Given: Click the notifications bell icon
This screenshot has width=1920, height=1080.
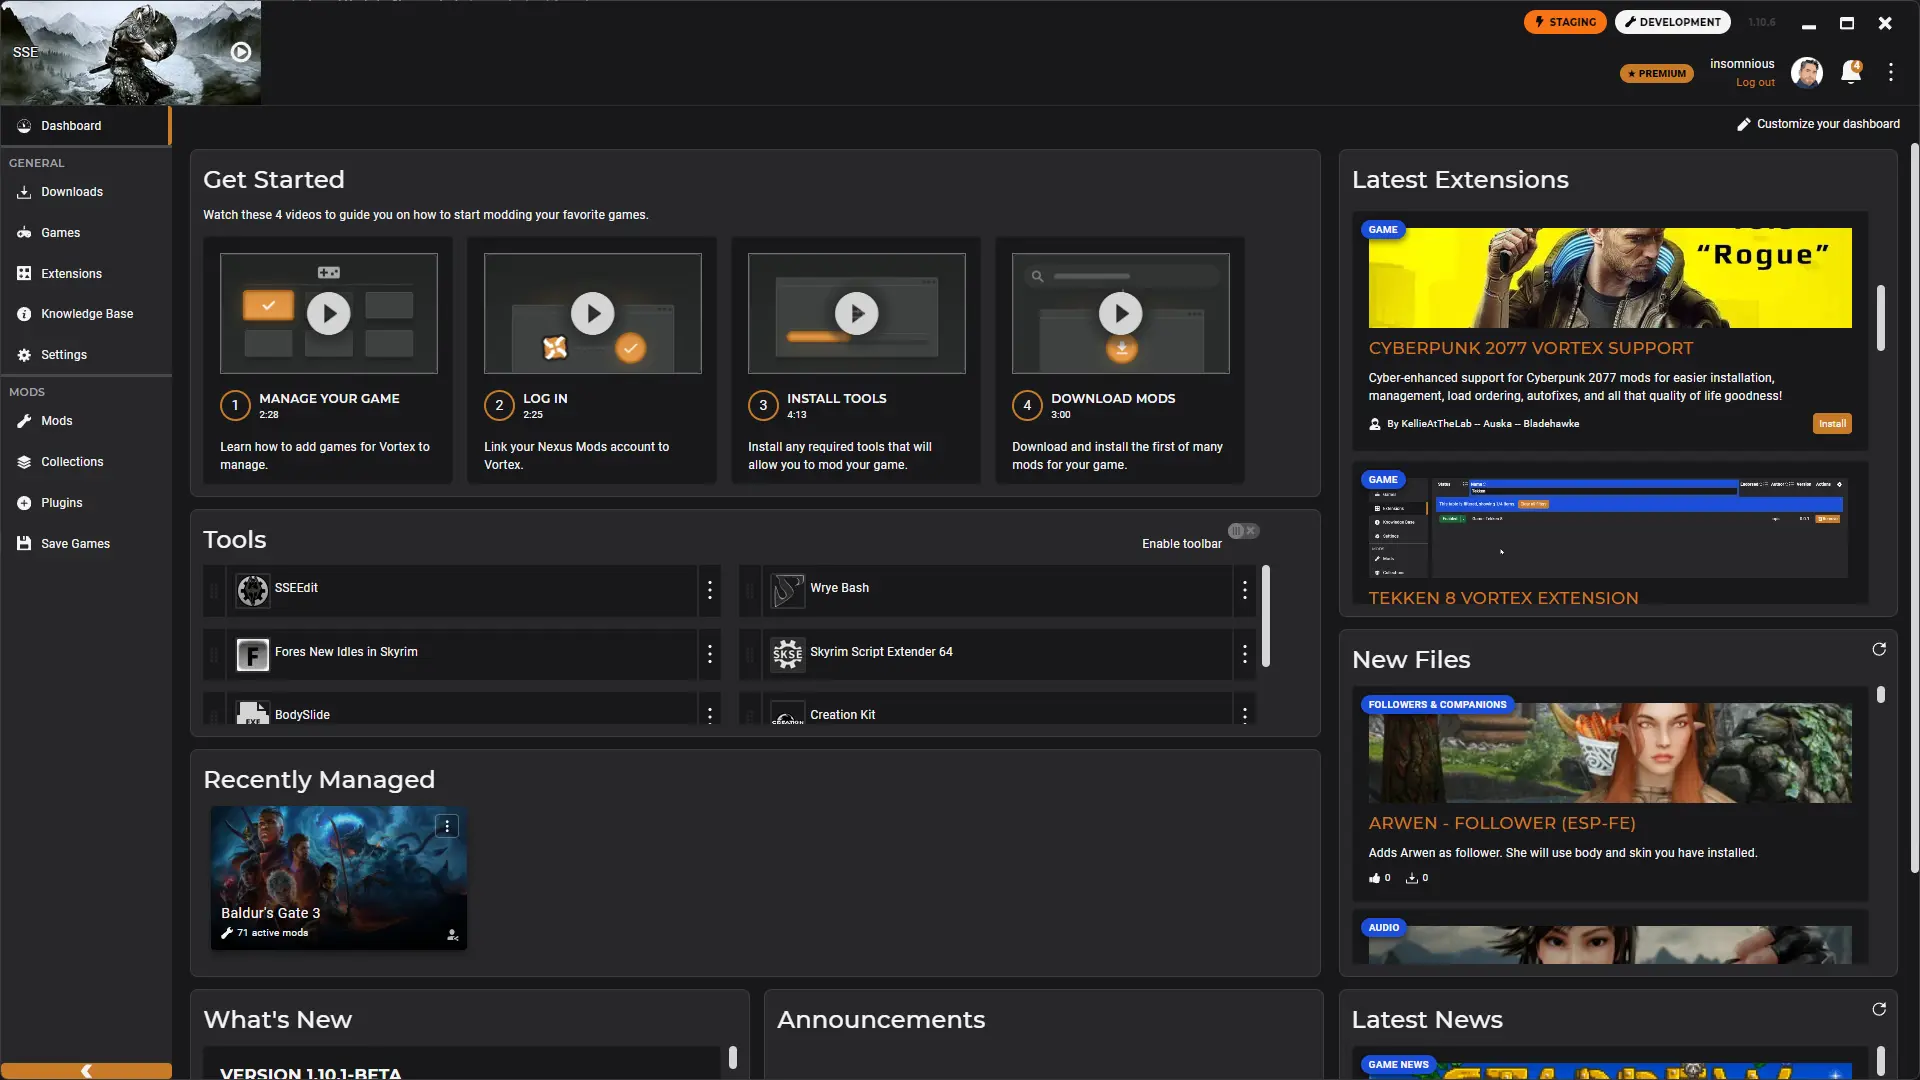Looking at the screenshot, I should (x=1850, y=72).
